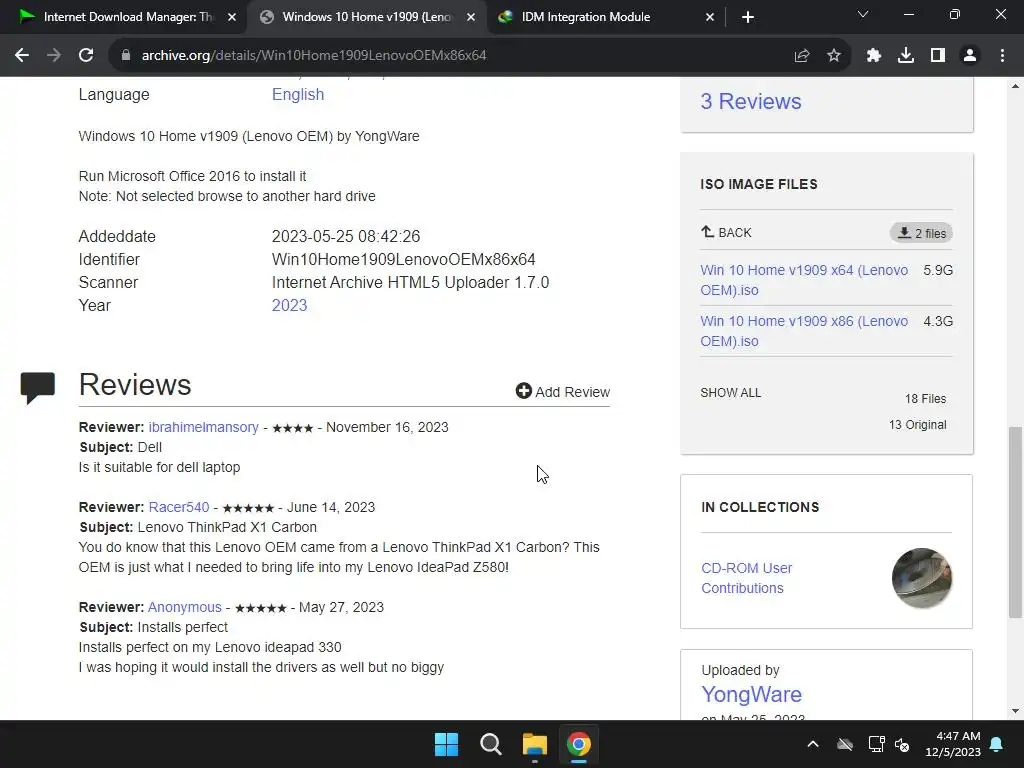Open File Explorer from taskbar
Screen dimensions: 1024x768
[x=535, y=744]
